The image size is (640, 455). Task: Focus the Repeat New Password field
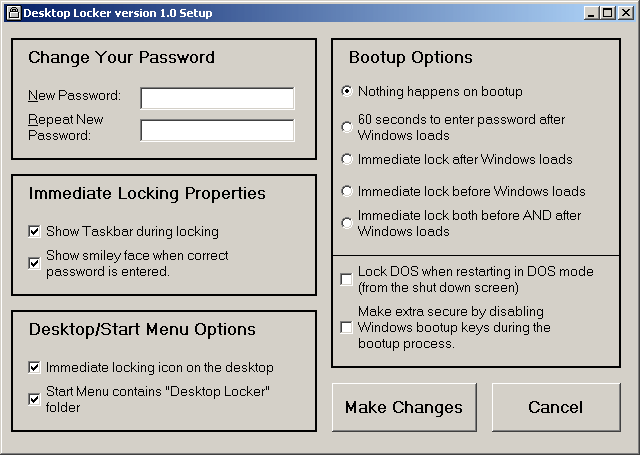pos(217,130)
